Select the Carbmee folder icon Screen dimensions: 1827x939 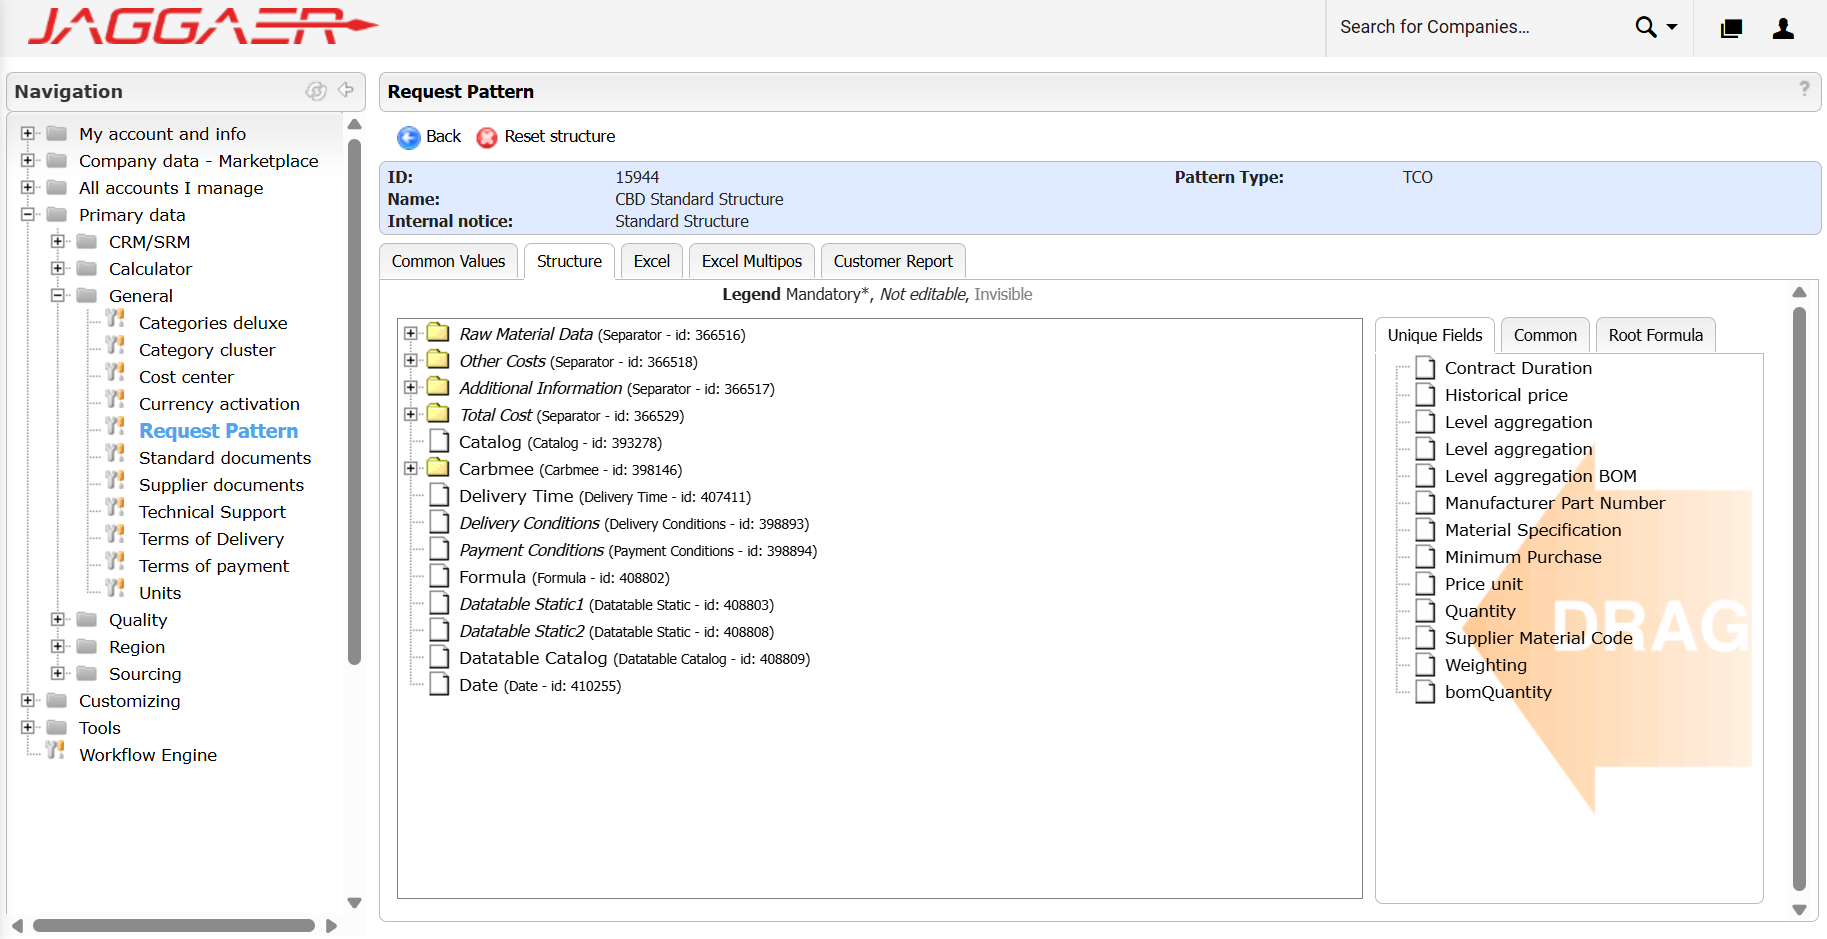tap(438, 467)
